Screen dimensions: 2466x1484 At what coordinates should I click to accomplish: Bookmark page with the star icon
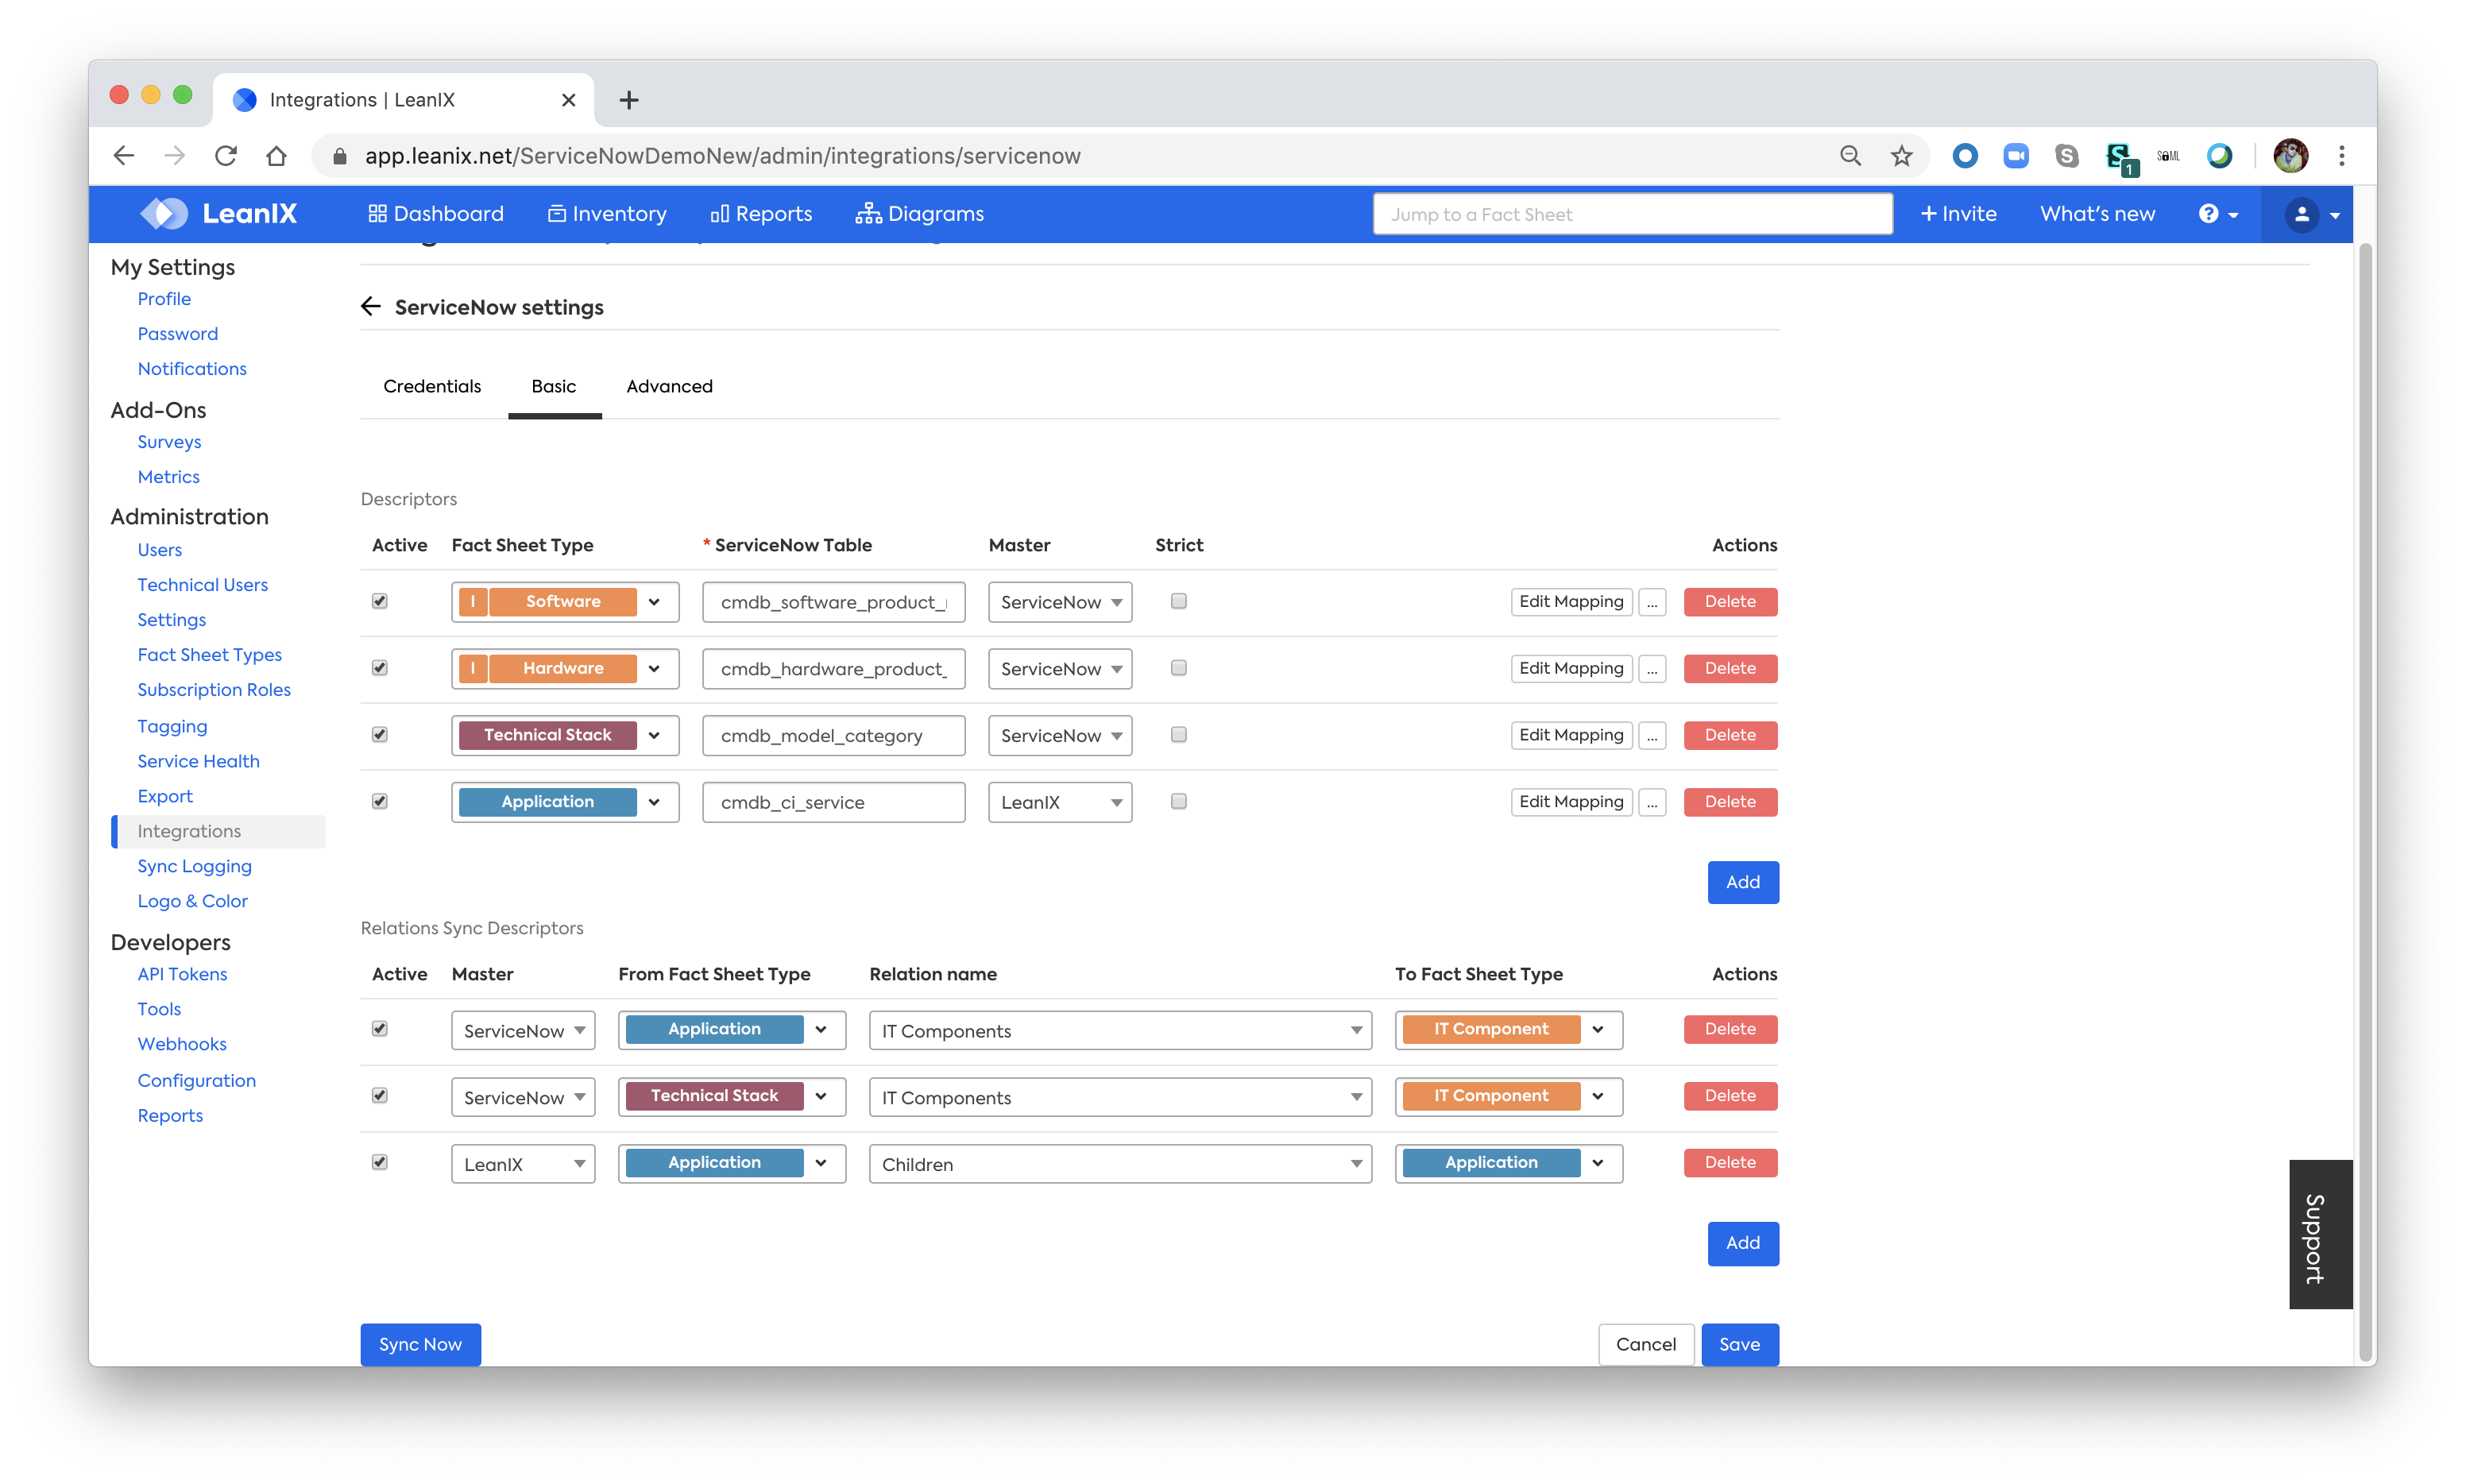click(x=1901, y=156)
